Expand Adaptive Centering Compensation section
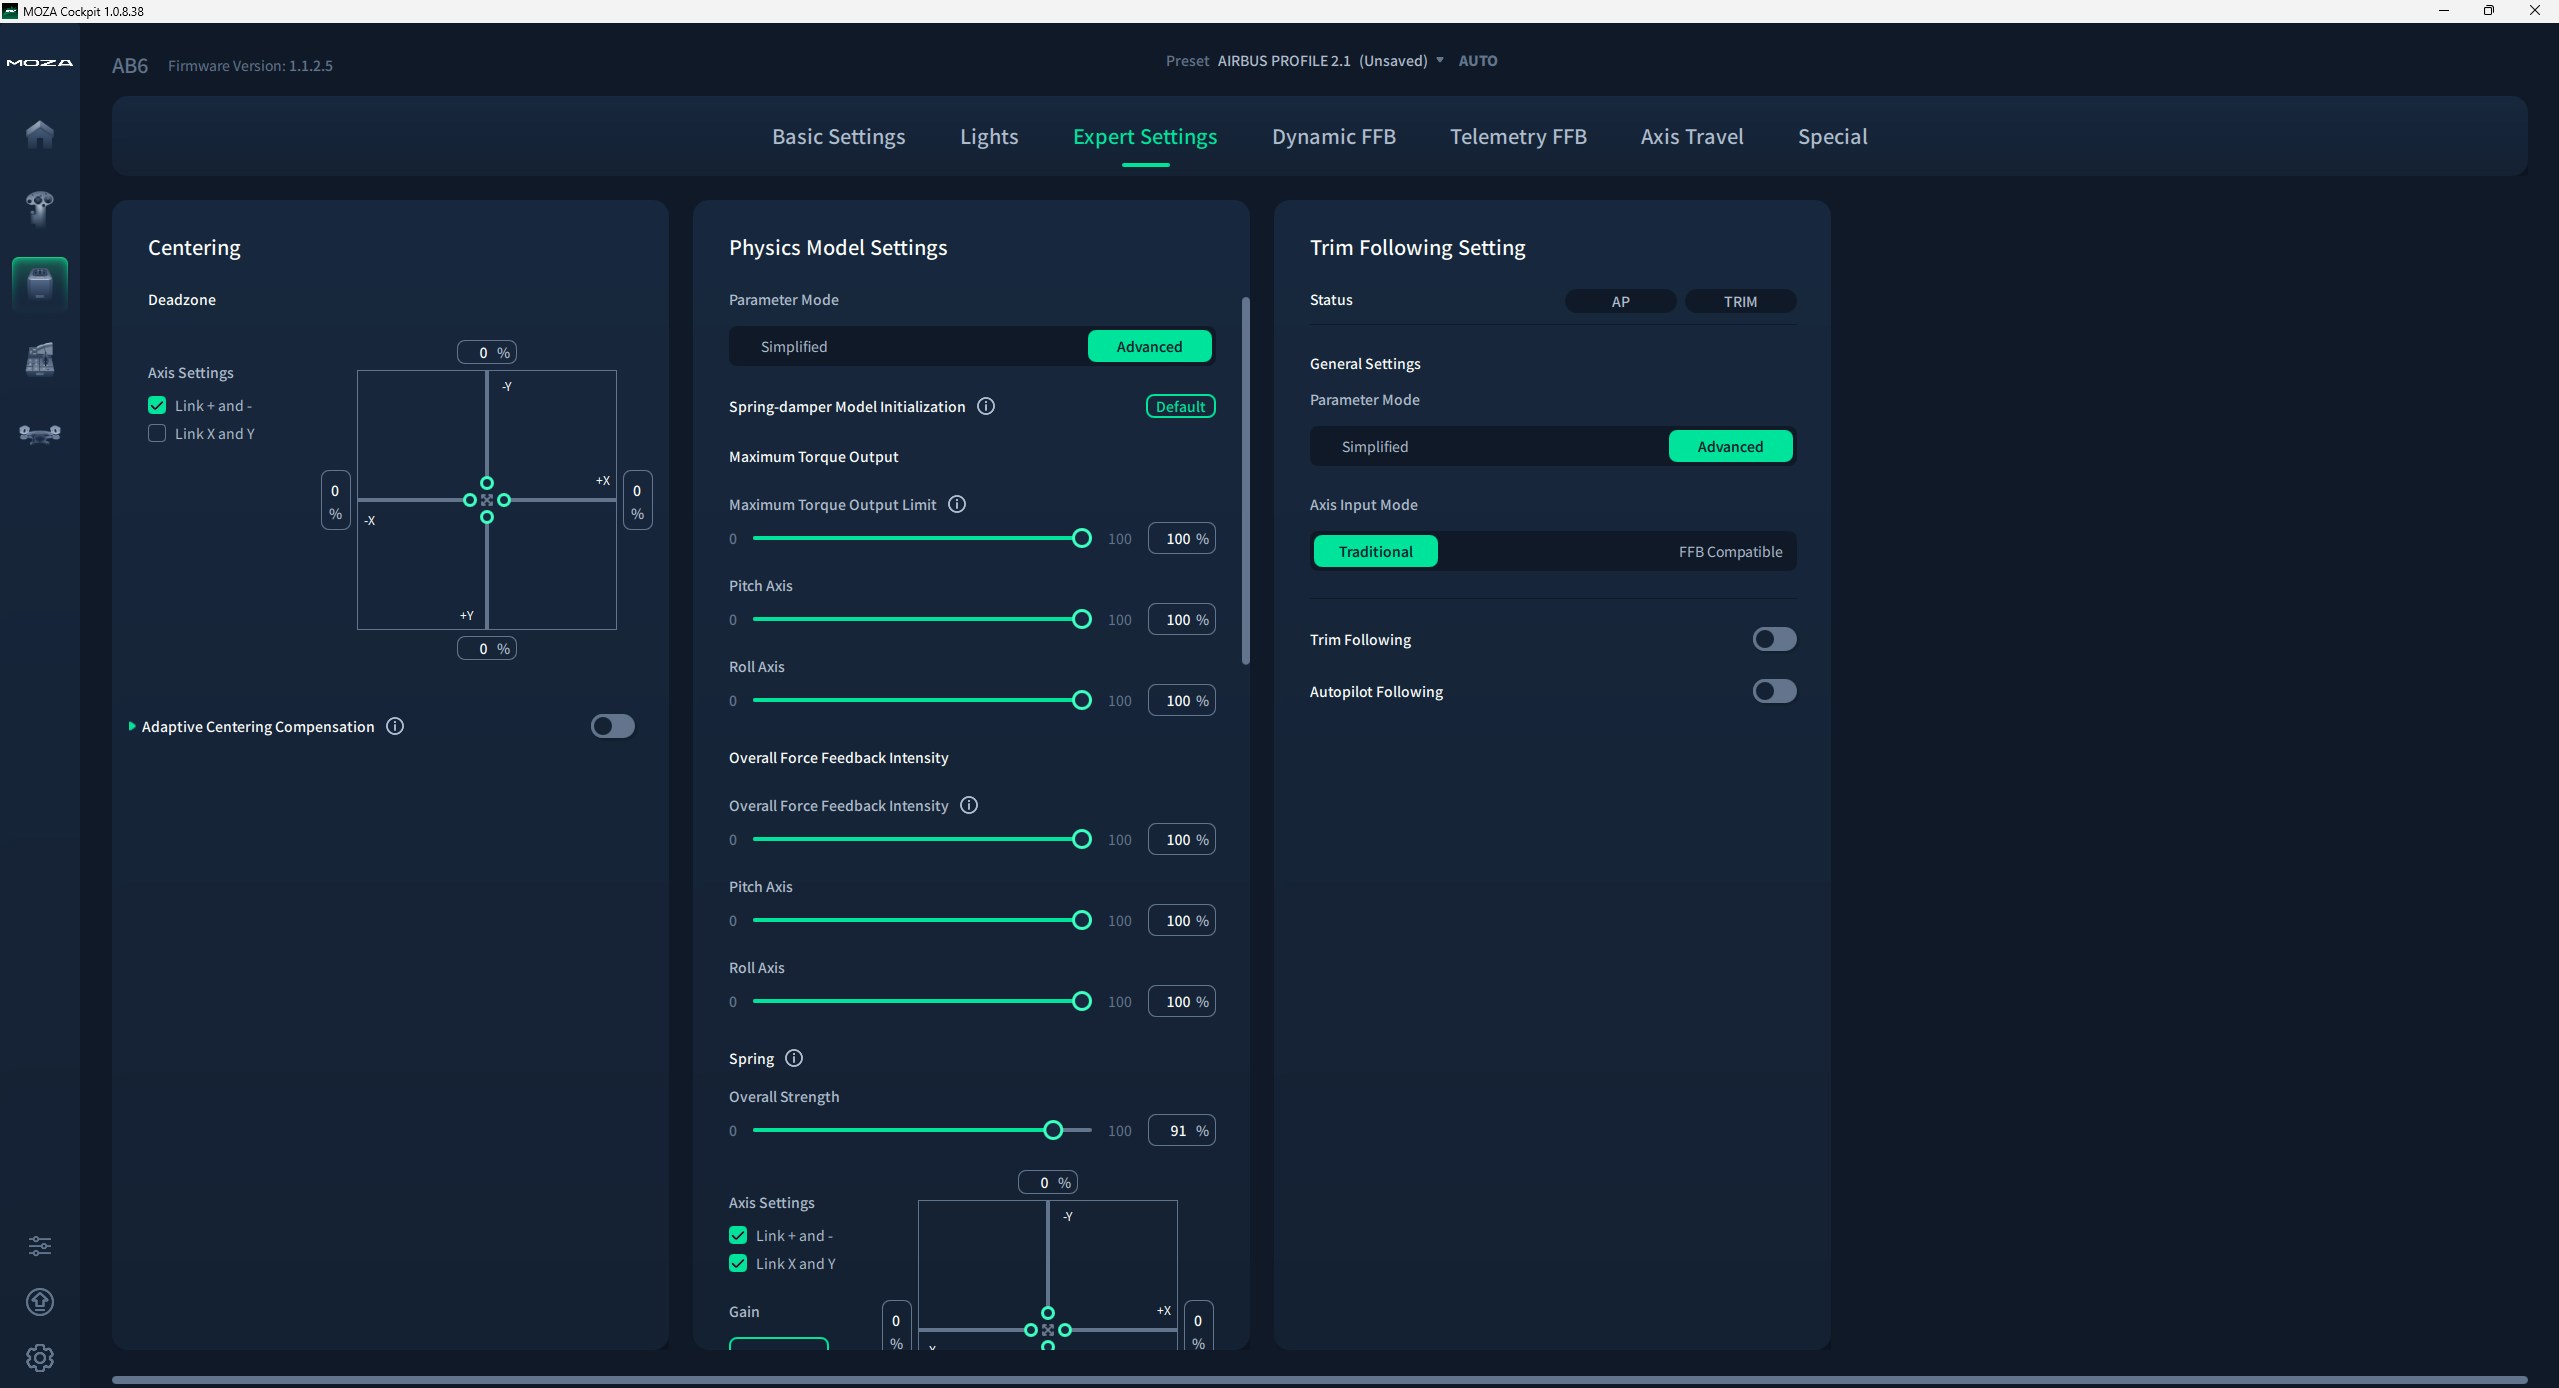2559x1388 pixels. click(x=132, y=726)
